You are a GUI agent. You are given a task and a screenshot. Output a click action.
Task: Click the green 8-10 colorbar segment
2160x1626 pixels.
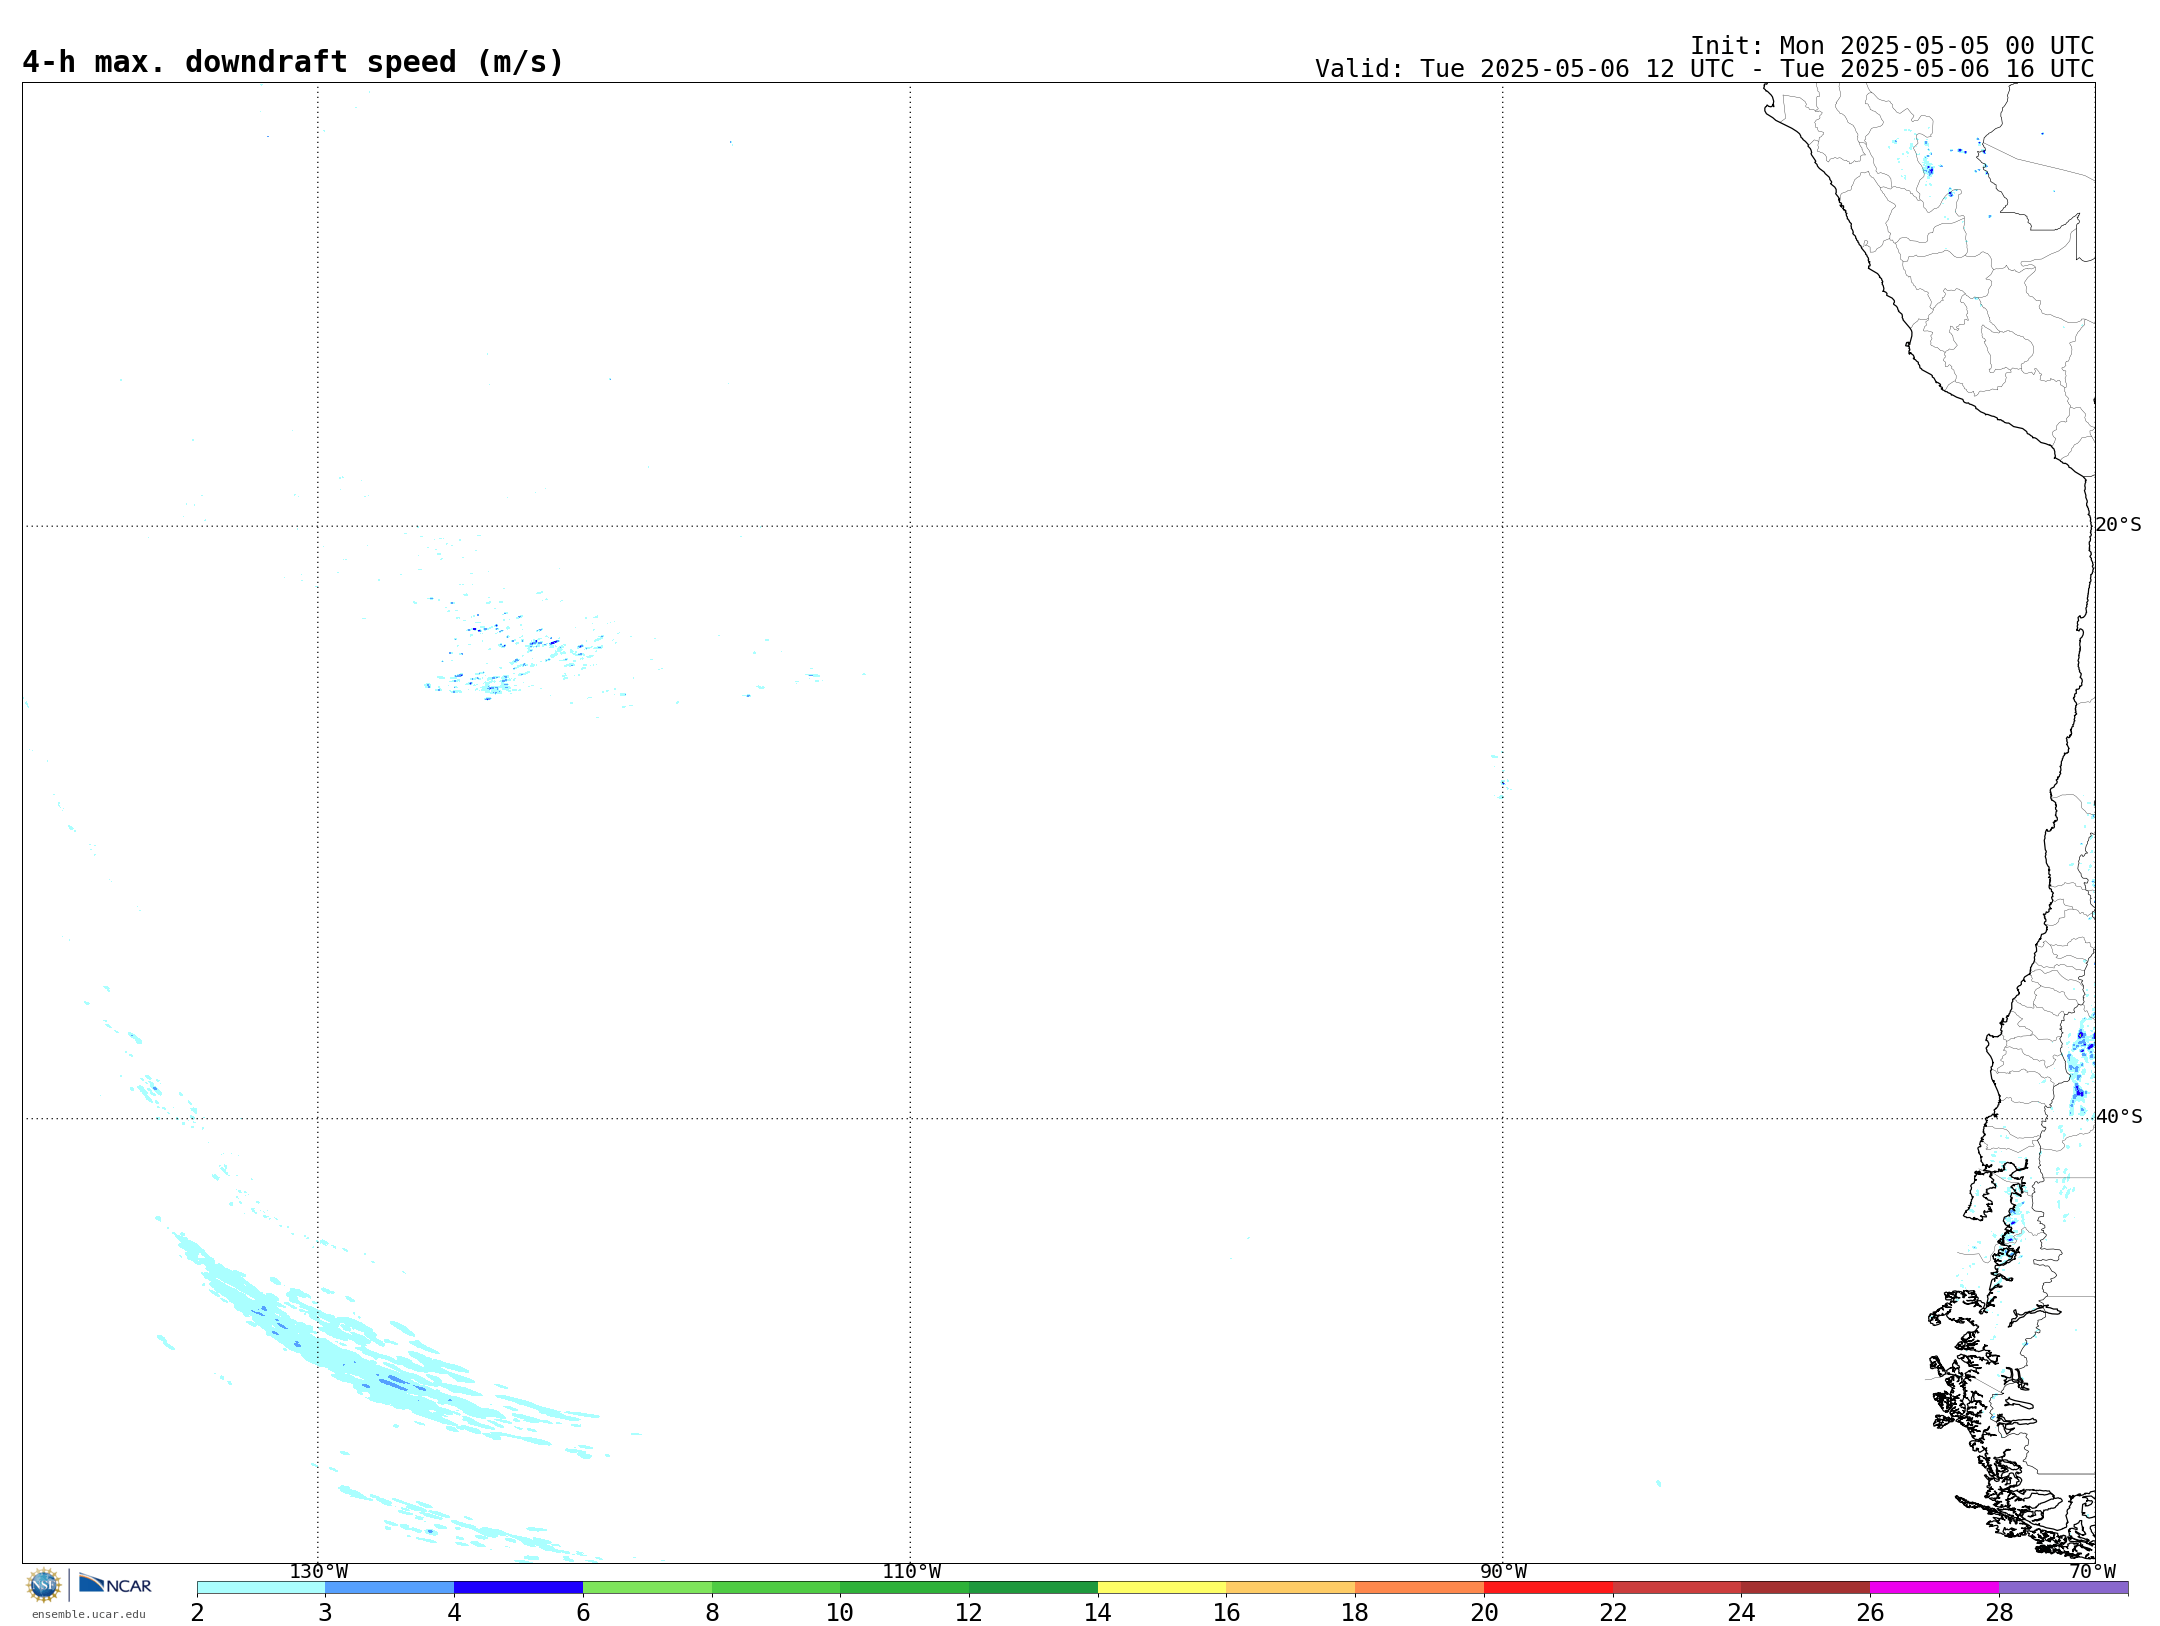[776, 1588]
